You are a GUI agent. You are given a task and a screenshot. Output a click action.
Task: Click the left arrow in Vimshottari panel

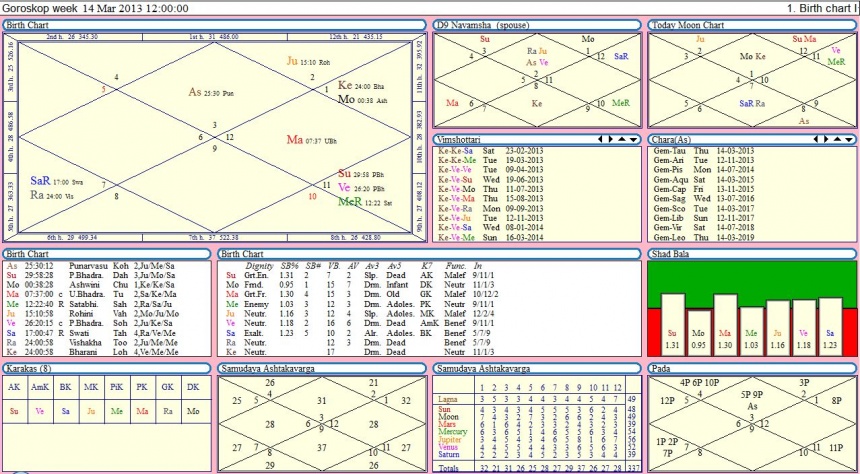click(598, 139)
